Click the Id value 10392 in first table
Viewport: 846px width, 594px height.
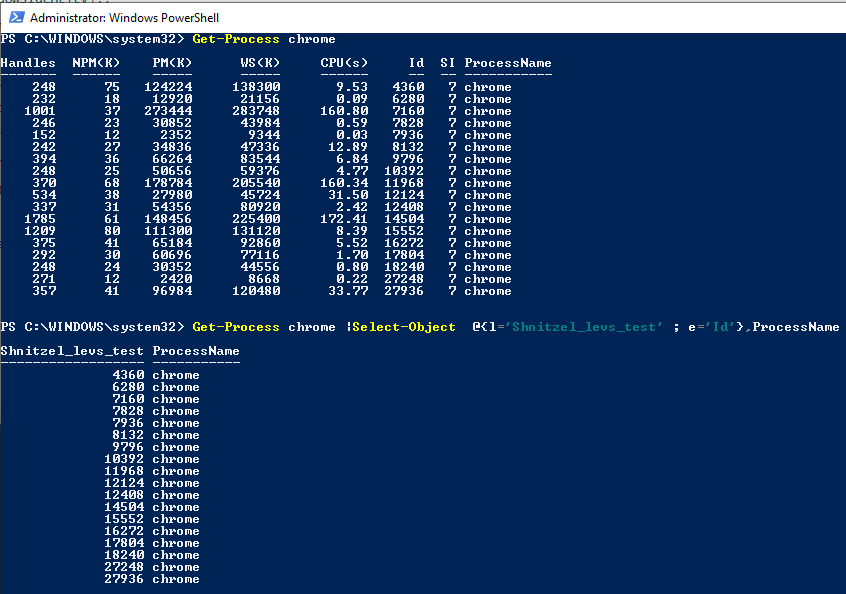tap(404, 171)
